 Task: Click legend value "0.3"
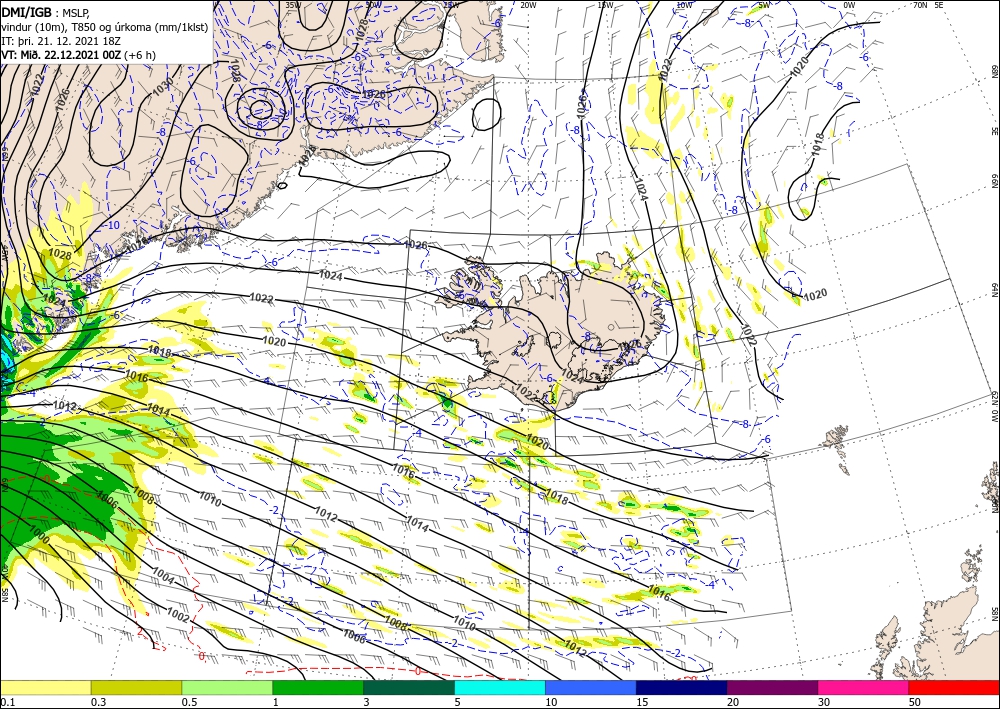(98, 702)
